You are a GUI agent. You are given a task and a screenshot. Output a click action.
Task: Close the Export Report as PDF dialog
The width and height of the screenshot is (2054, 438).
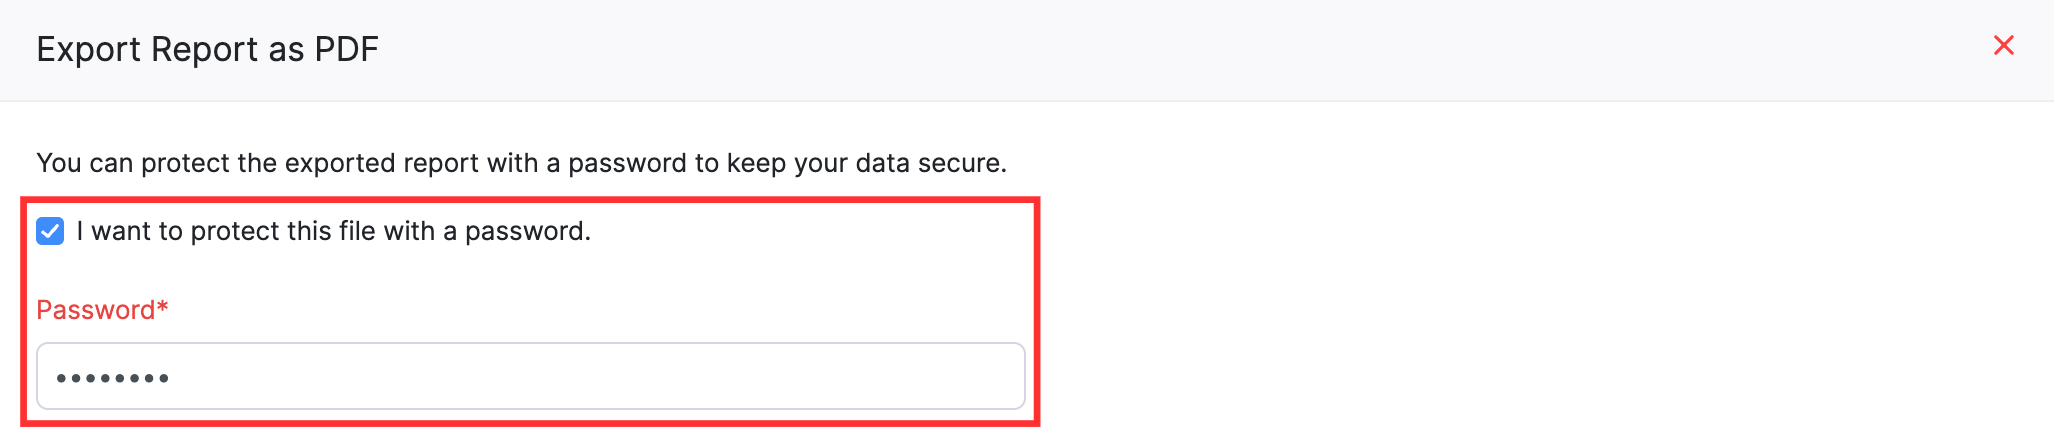pos(2003,45)
